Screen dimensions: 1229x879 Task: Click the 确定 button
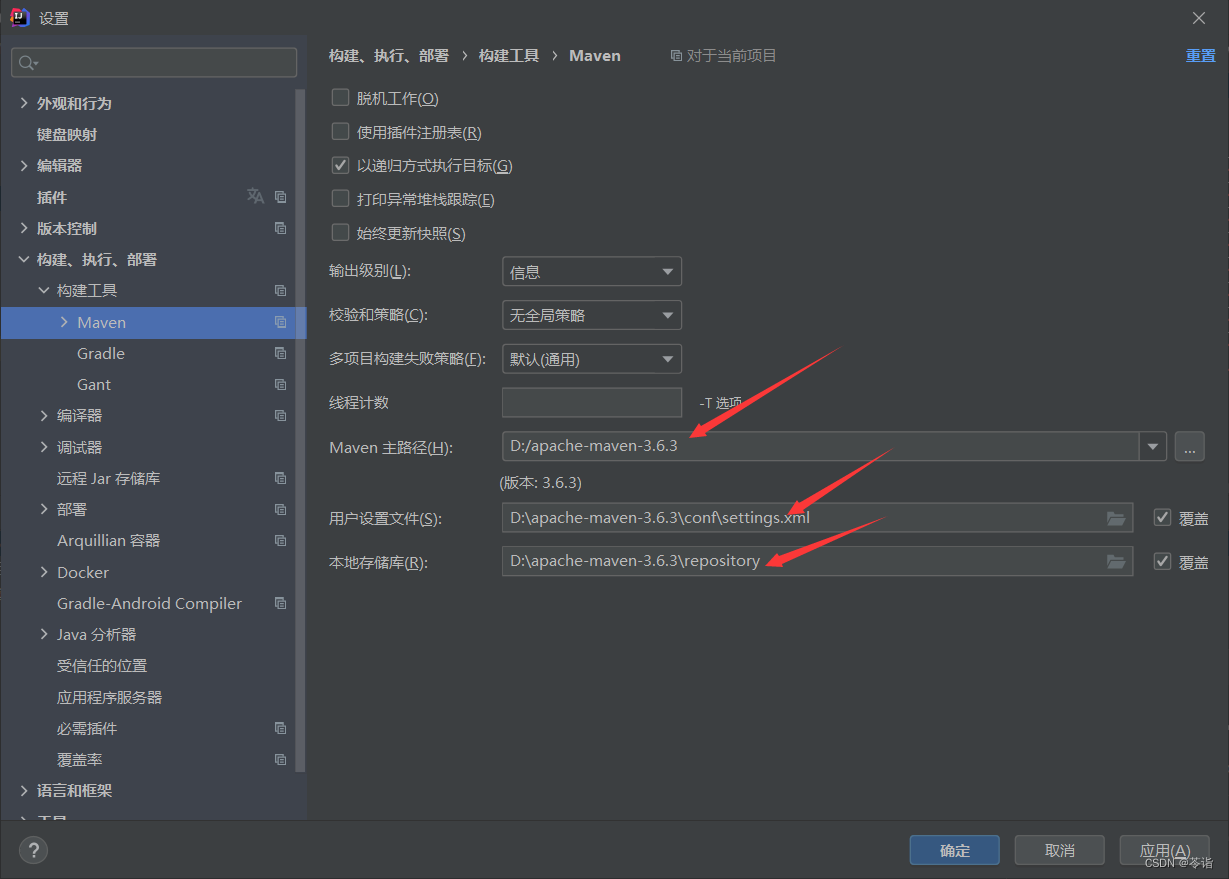(x=955, y=850)
